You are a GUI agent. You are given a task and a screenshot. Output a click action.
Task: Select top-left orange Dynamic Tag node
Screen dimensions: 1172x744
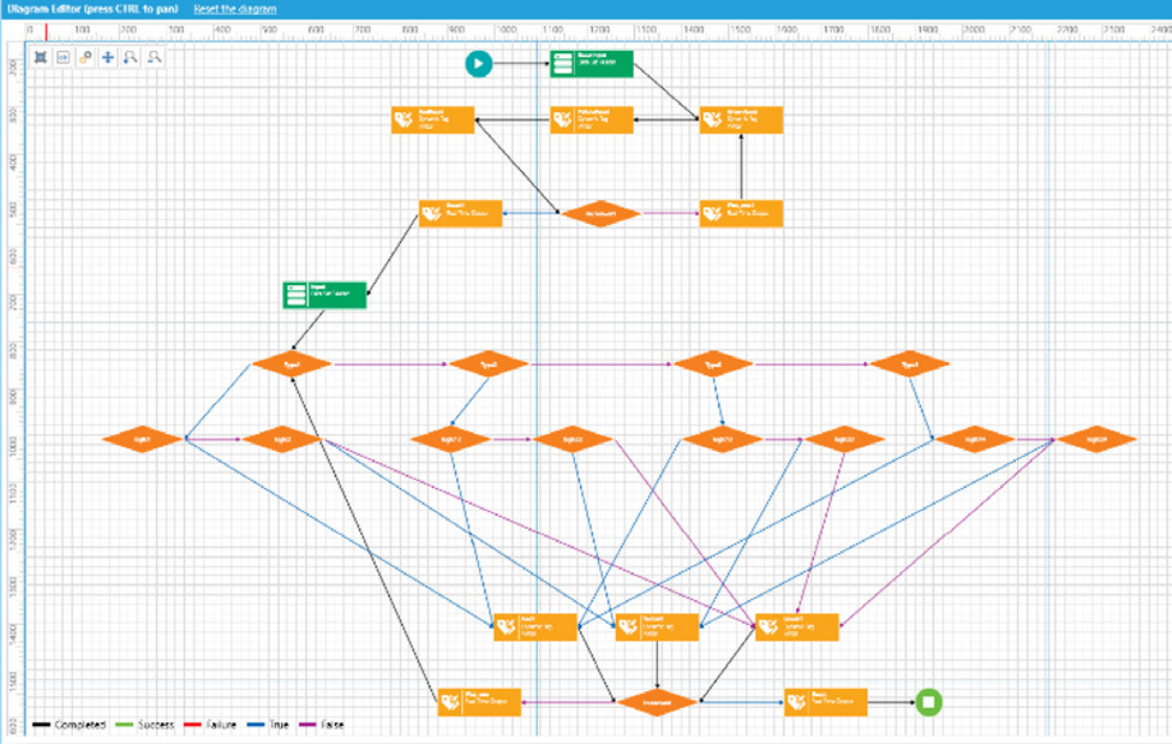(x=432, y=120)
